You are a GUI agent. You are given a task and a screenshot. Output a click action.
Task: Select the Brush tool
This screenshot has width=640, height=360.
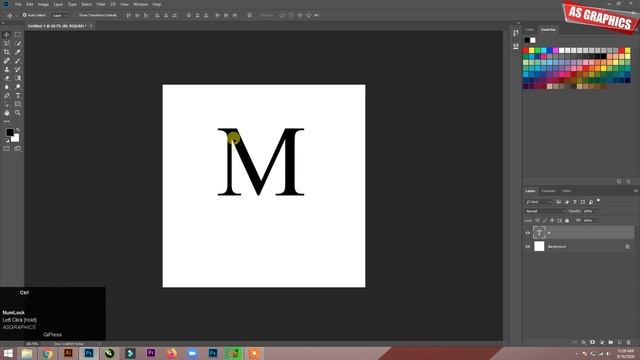pos(18,61)
